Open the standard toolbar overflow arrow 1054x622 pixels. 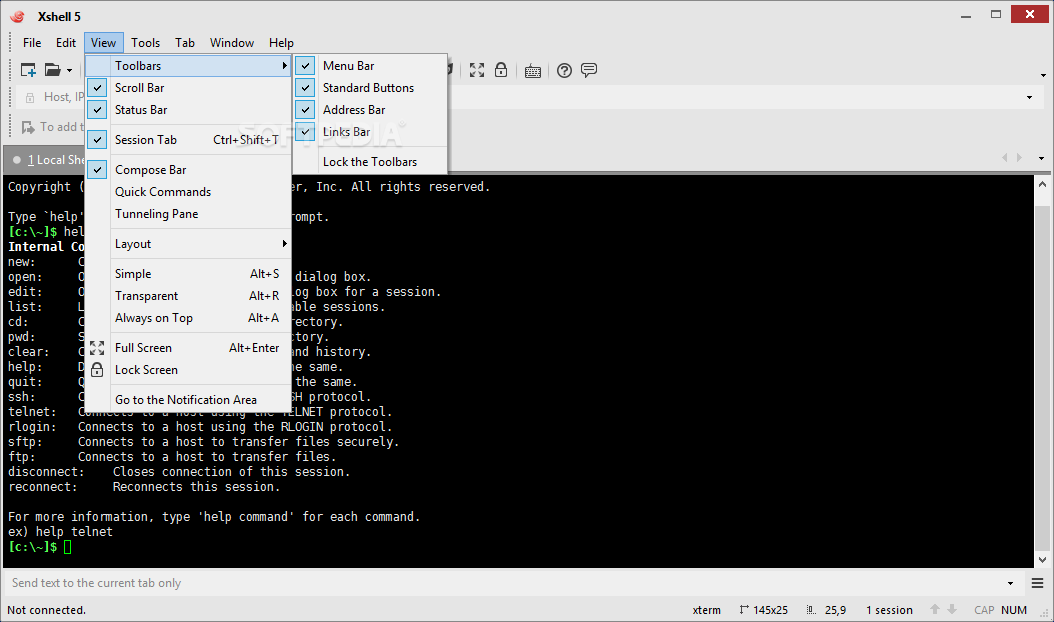coord(1043,75)
